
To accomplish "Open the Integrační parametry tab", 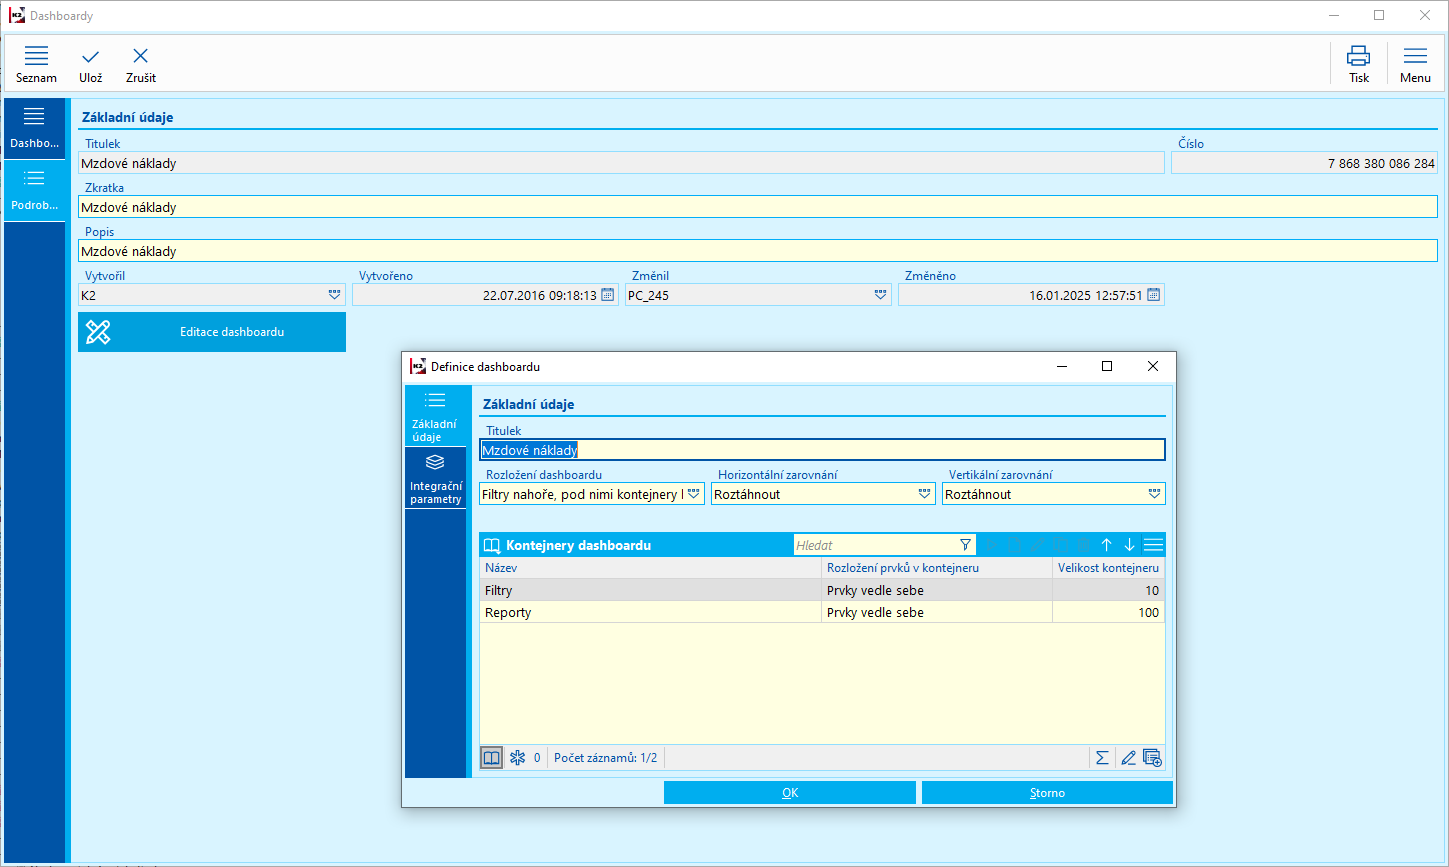I will coord(435,478).
